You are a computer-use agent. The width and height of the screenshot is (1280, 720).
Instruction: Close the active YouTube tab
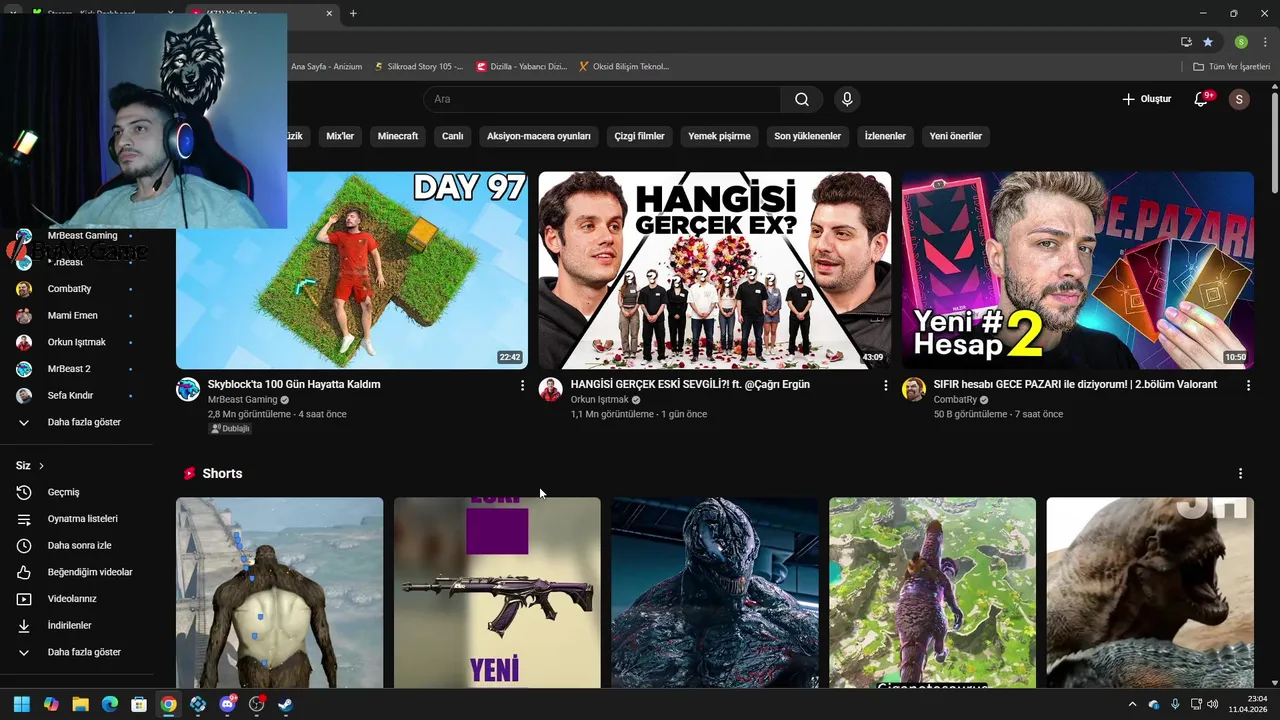coord(330,13)
